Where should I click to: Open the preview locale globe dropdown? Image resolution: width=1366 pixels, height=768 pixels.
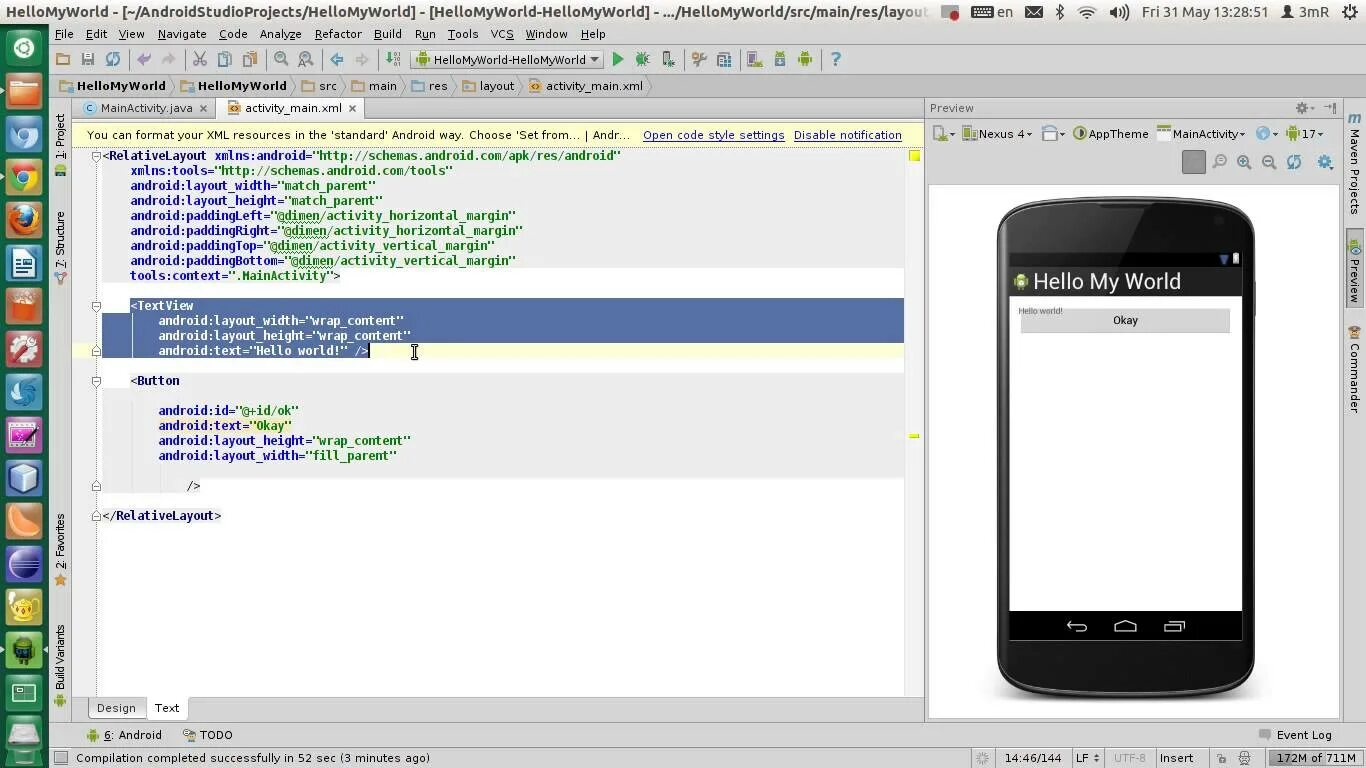(1266, 133)
